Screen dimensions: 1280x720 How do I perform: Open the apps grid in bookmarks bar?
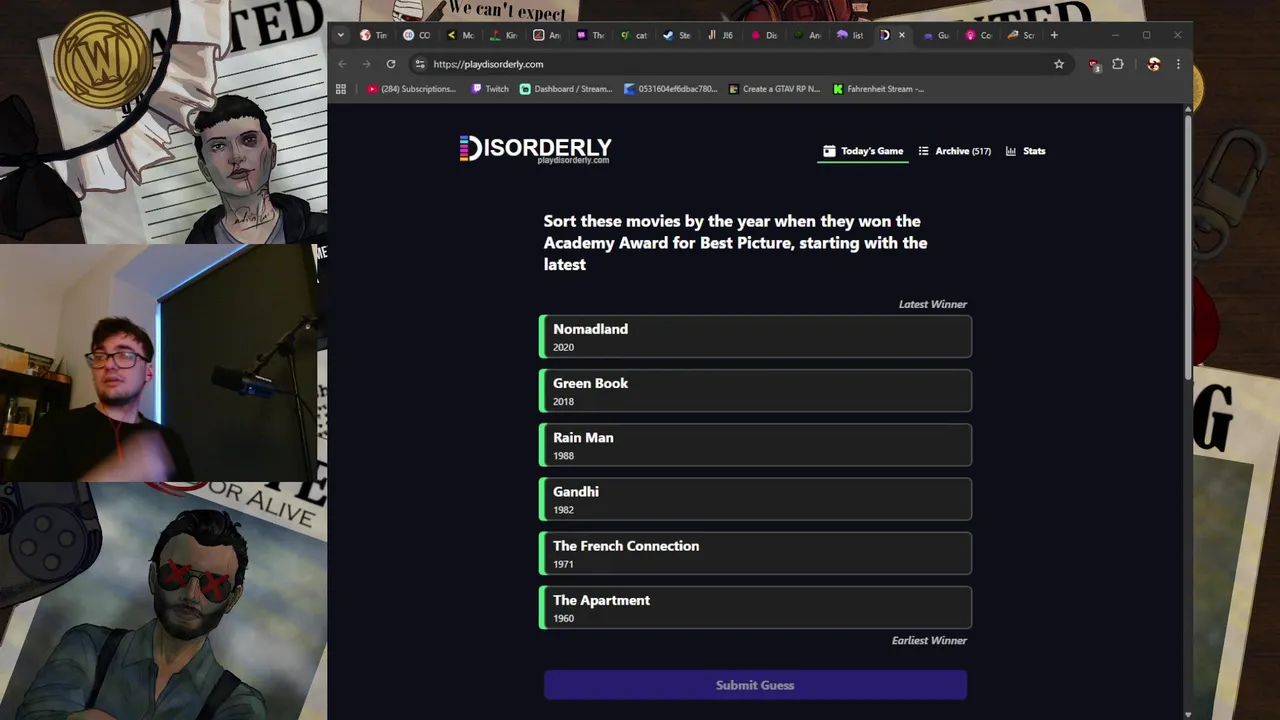pos(341,89)
